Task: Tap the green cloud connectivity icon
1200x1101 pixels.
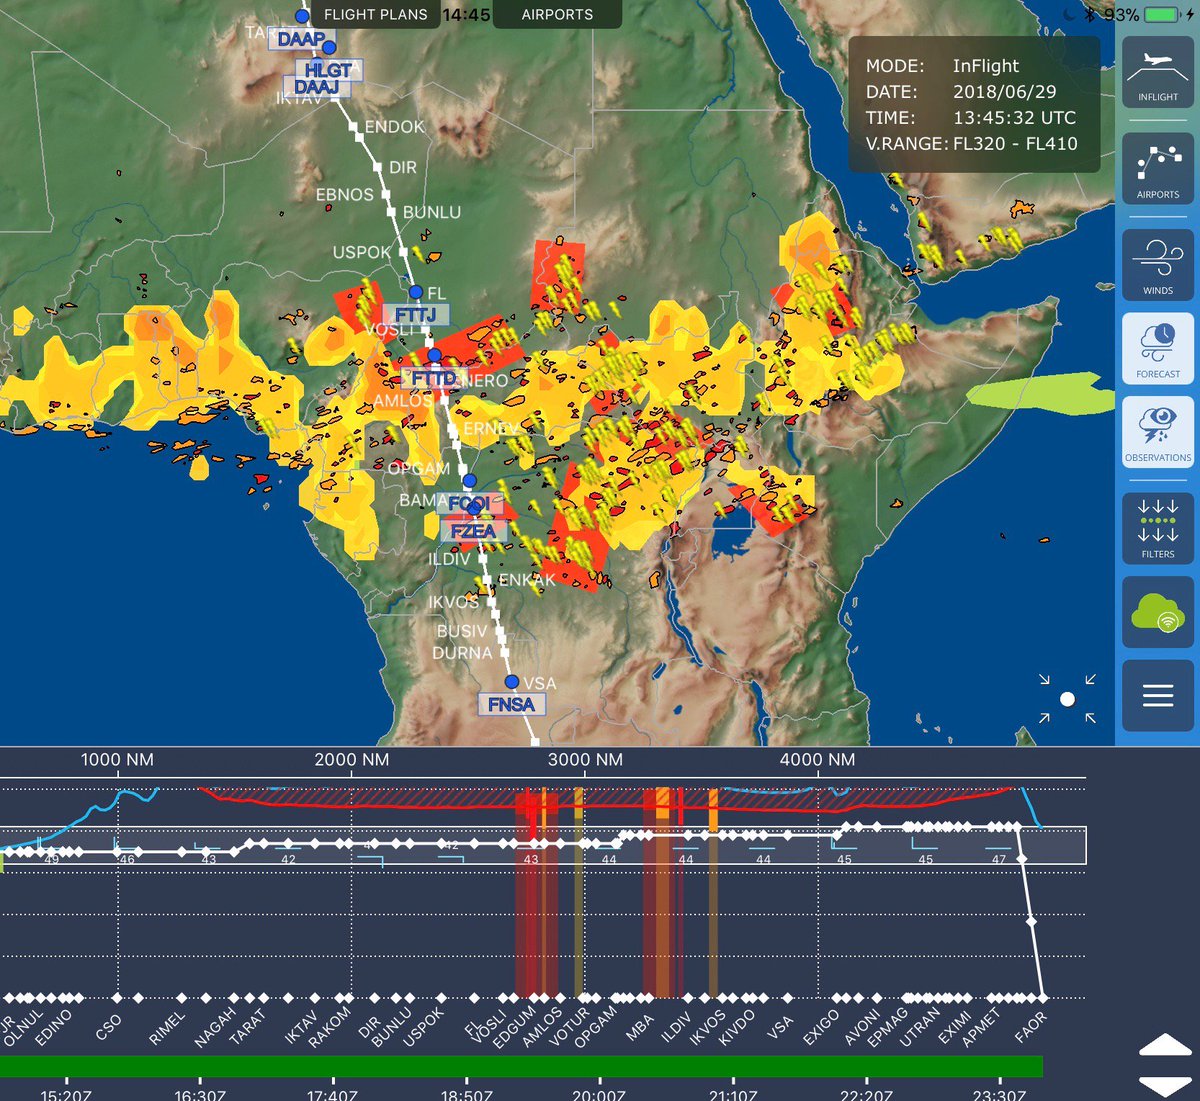Action: (x=1157, y=611)
